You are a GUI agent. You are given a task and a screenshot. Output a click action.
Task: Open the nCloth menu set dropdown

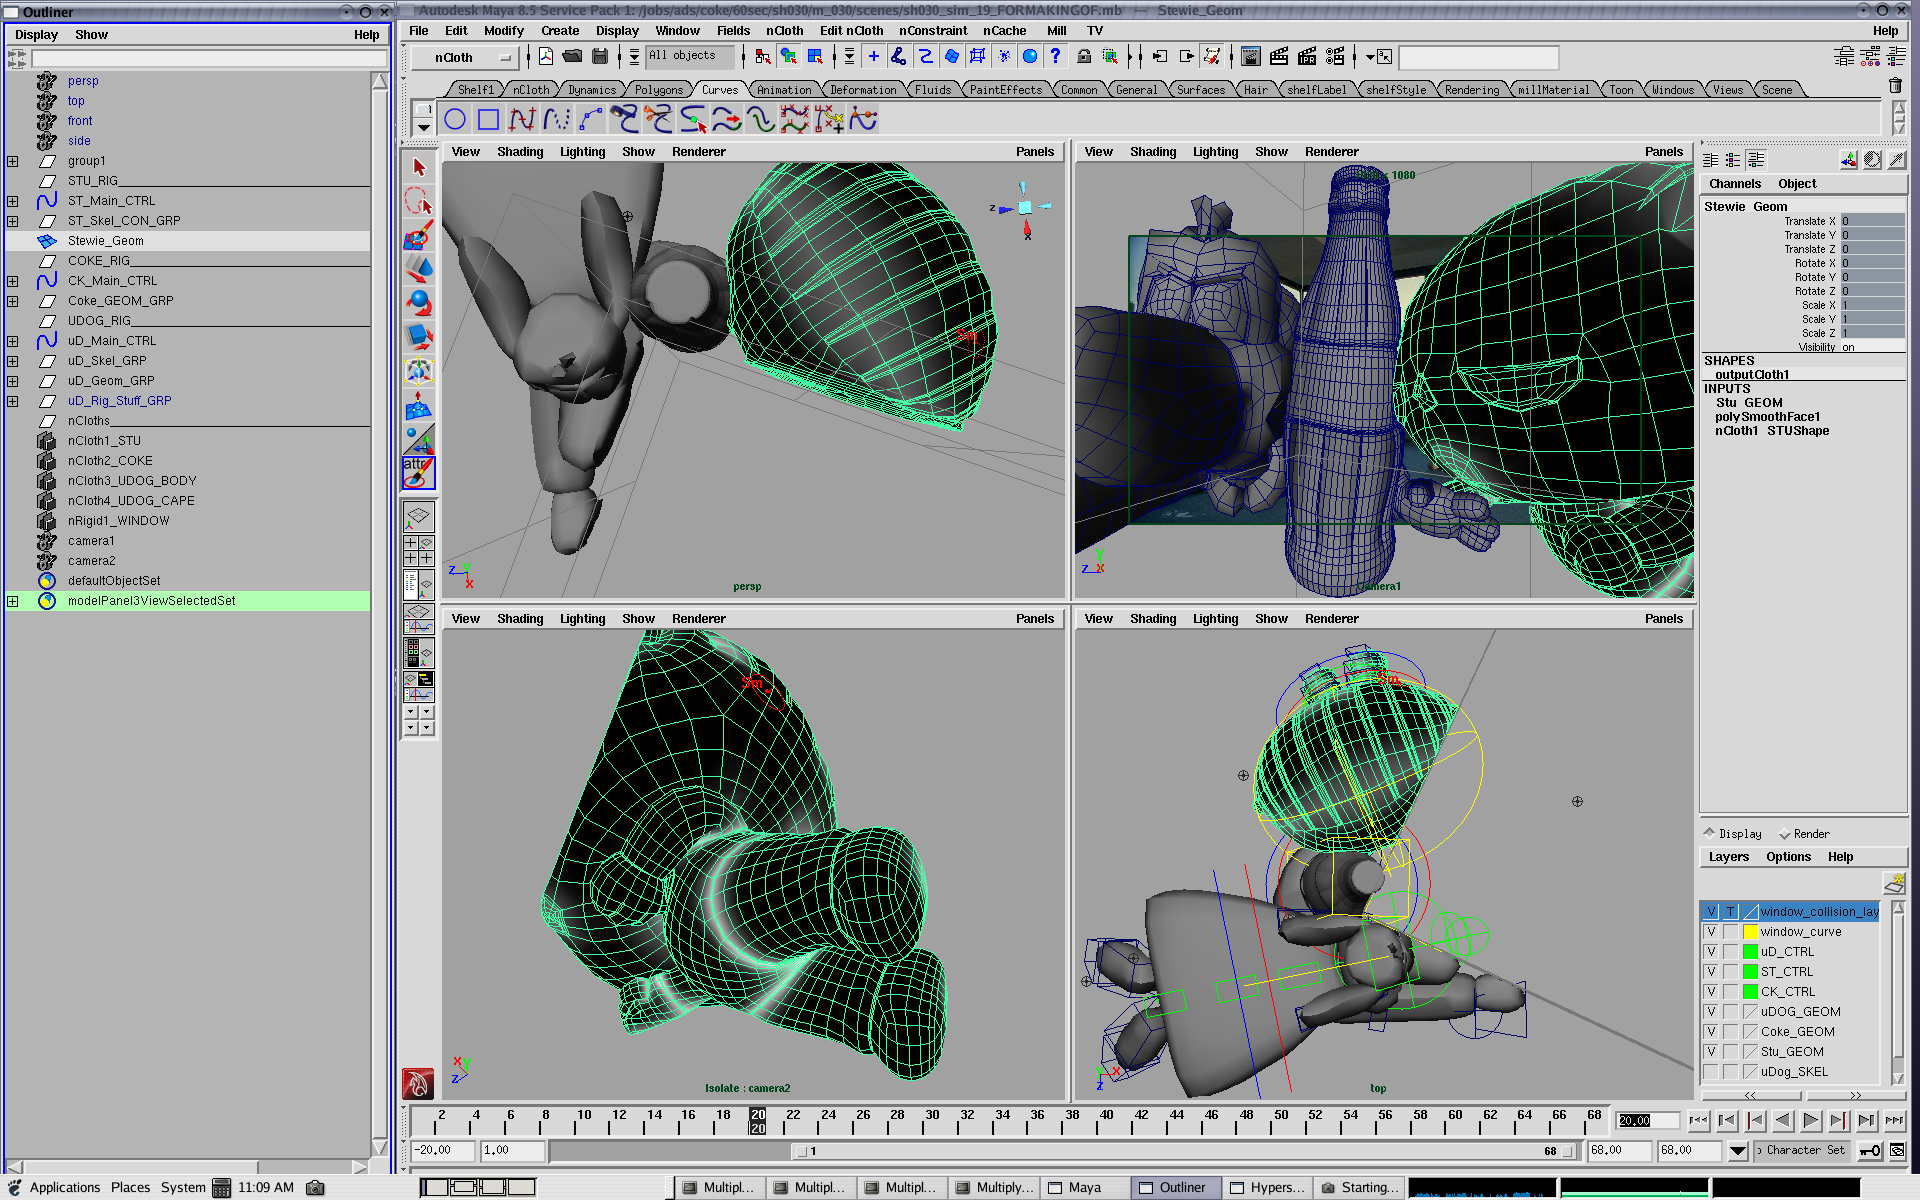click(467, 58)
